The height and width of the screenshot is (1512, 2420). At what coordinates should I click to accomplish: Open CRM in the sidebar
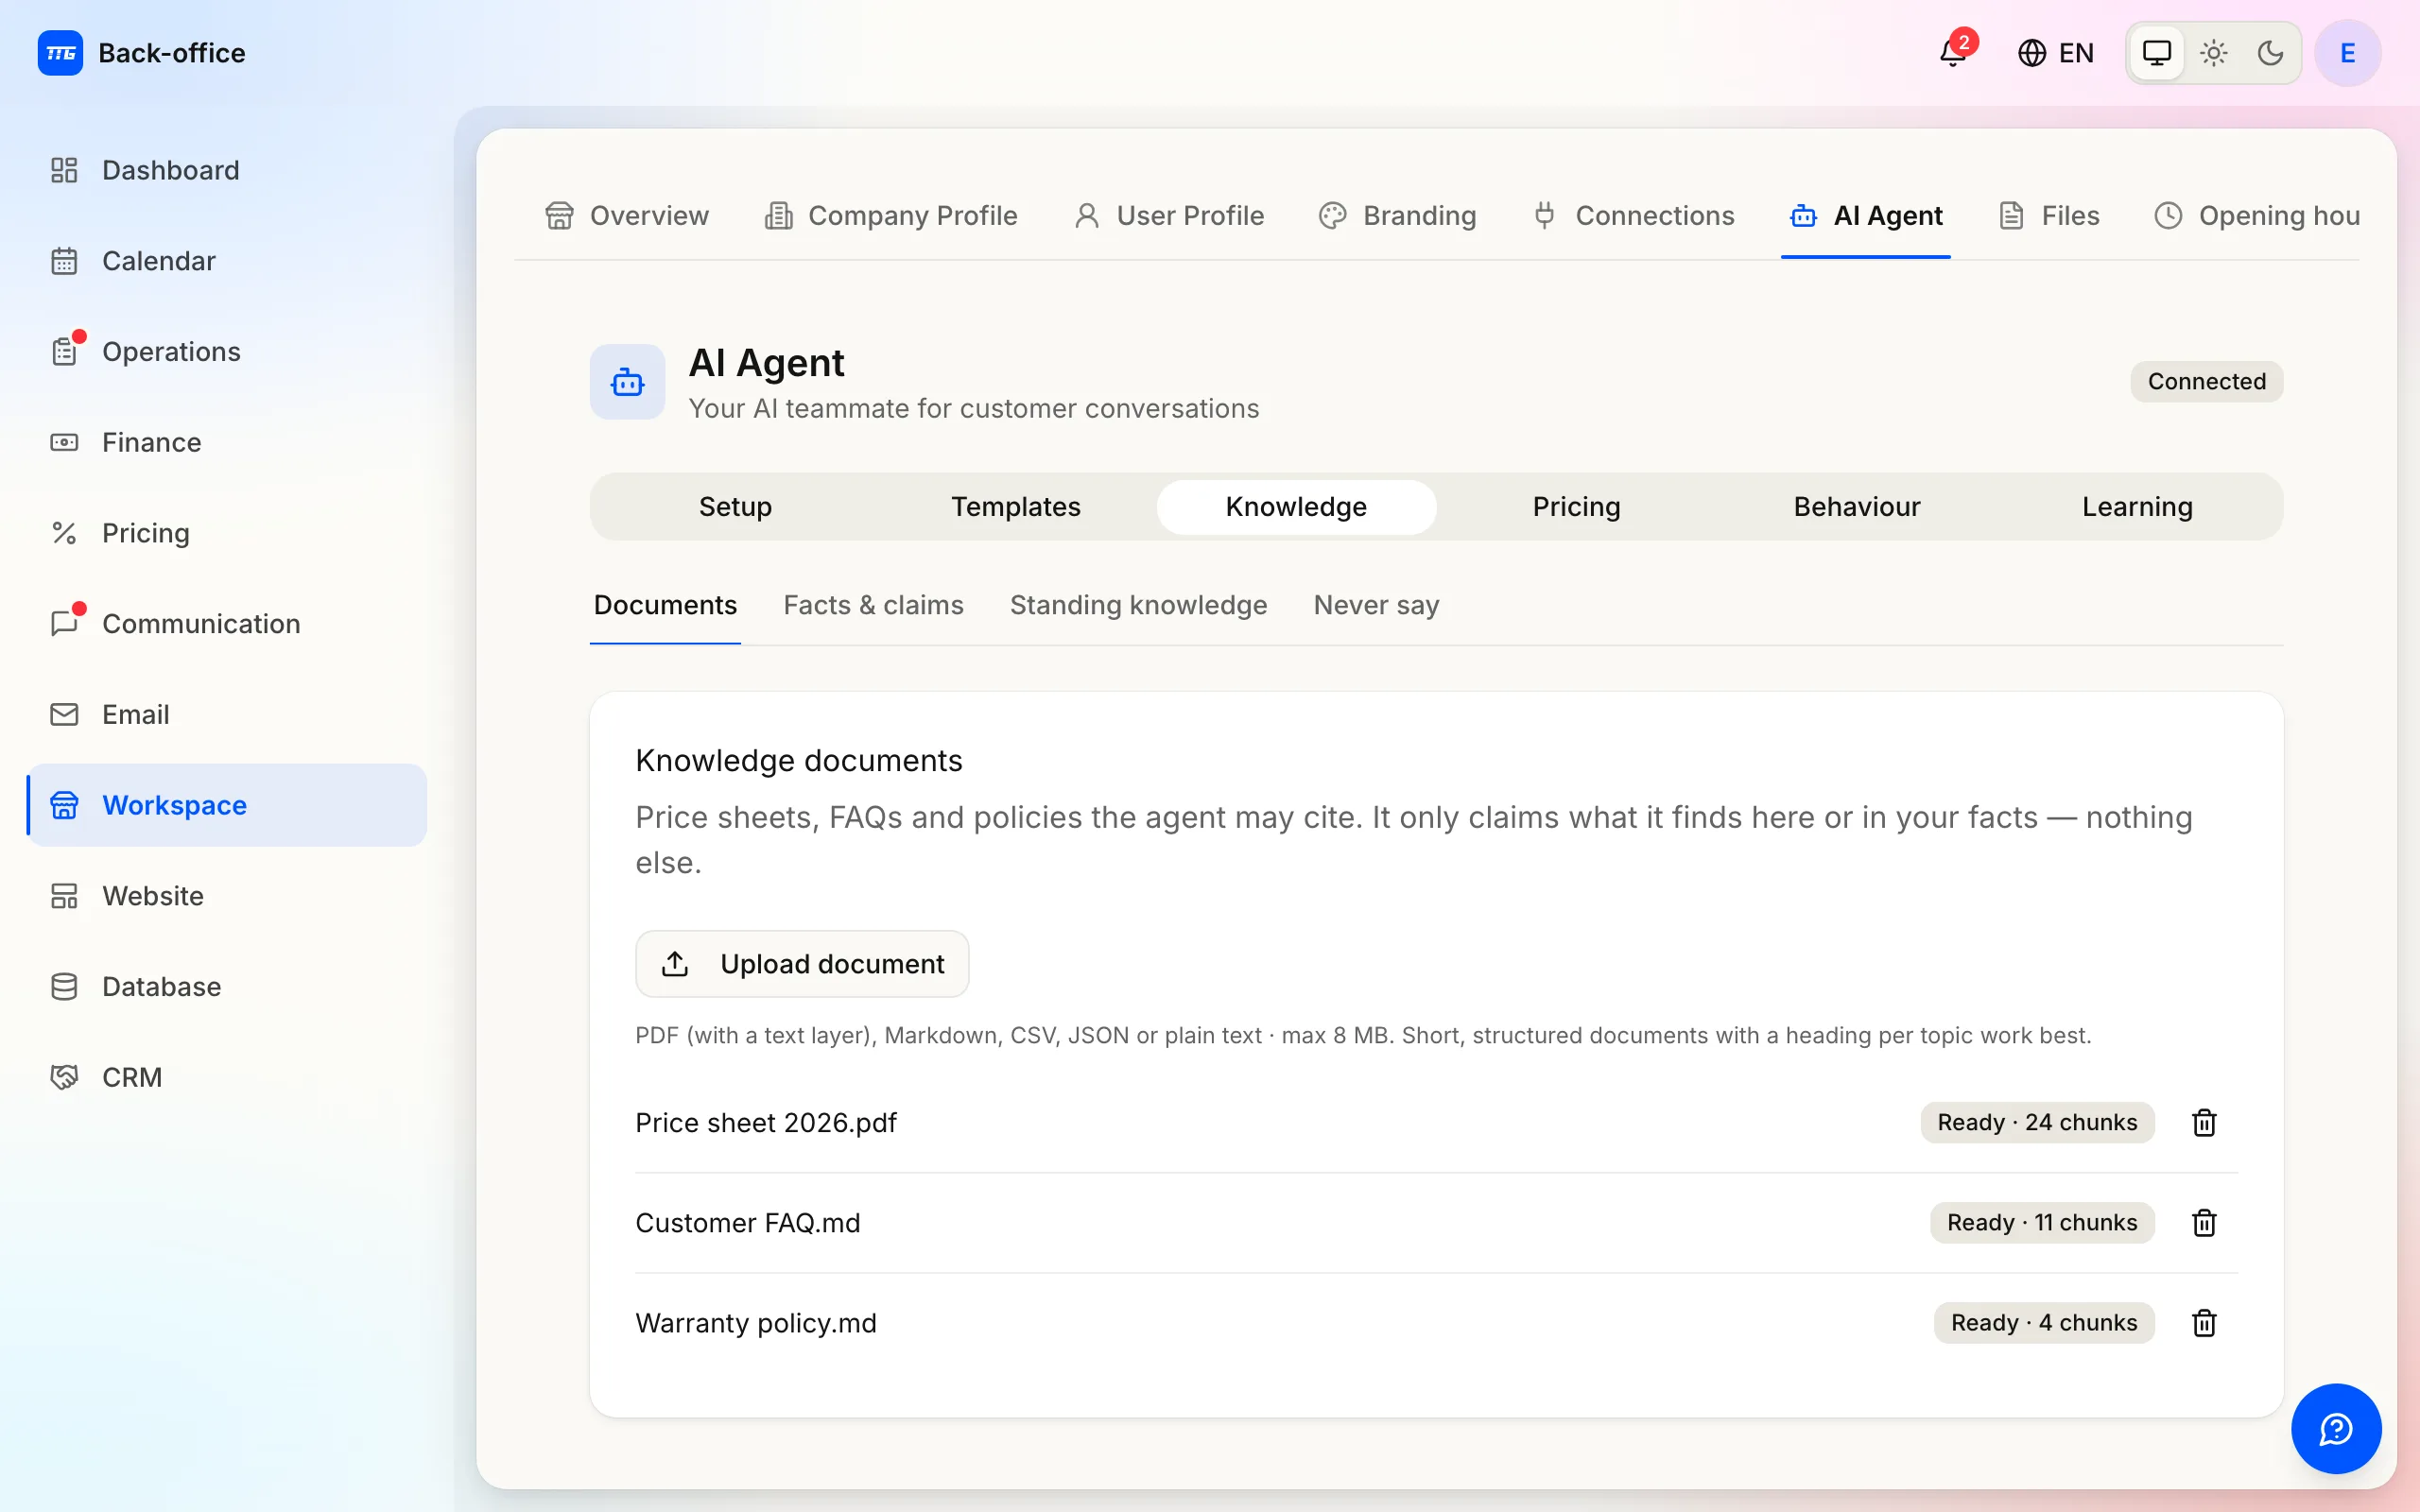pyautogui.click(x=227, y=1077)
